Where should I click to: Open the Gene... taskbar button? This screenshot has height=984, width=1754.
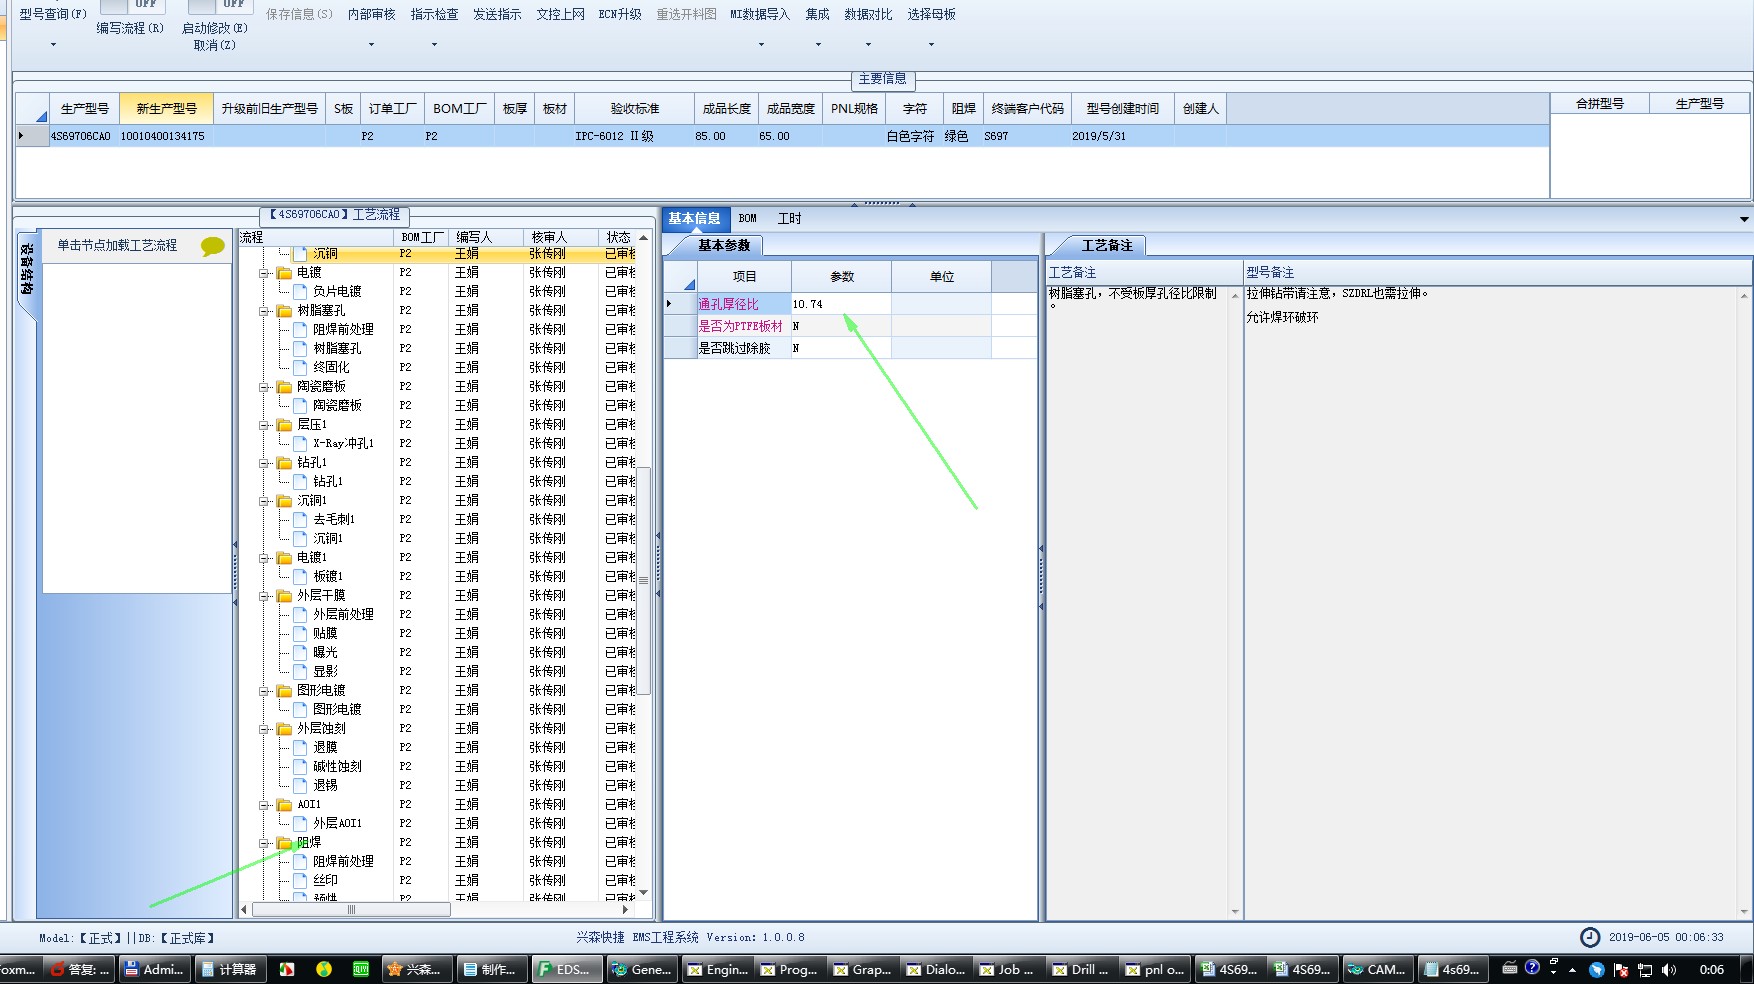click(641, 969)
